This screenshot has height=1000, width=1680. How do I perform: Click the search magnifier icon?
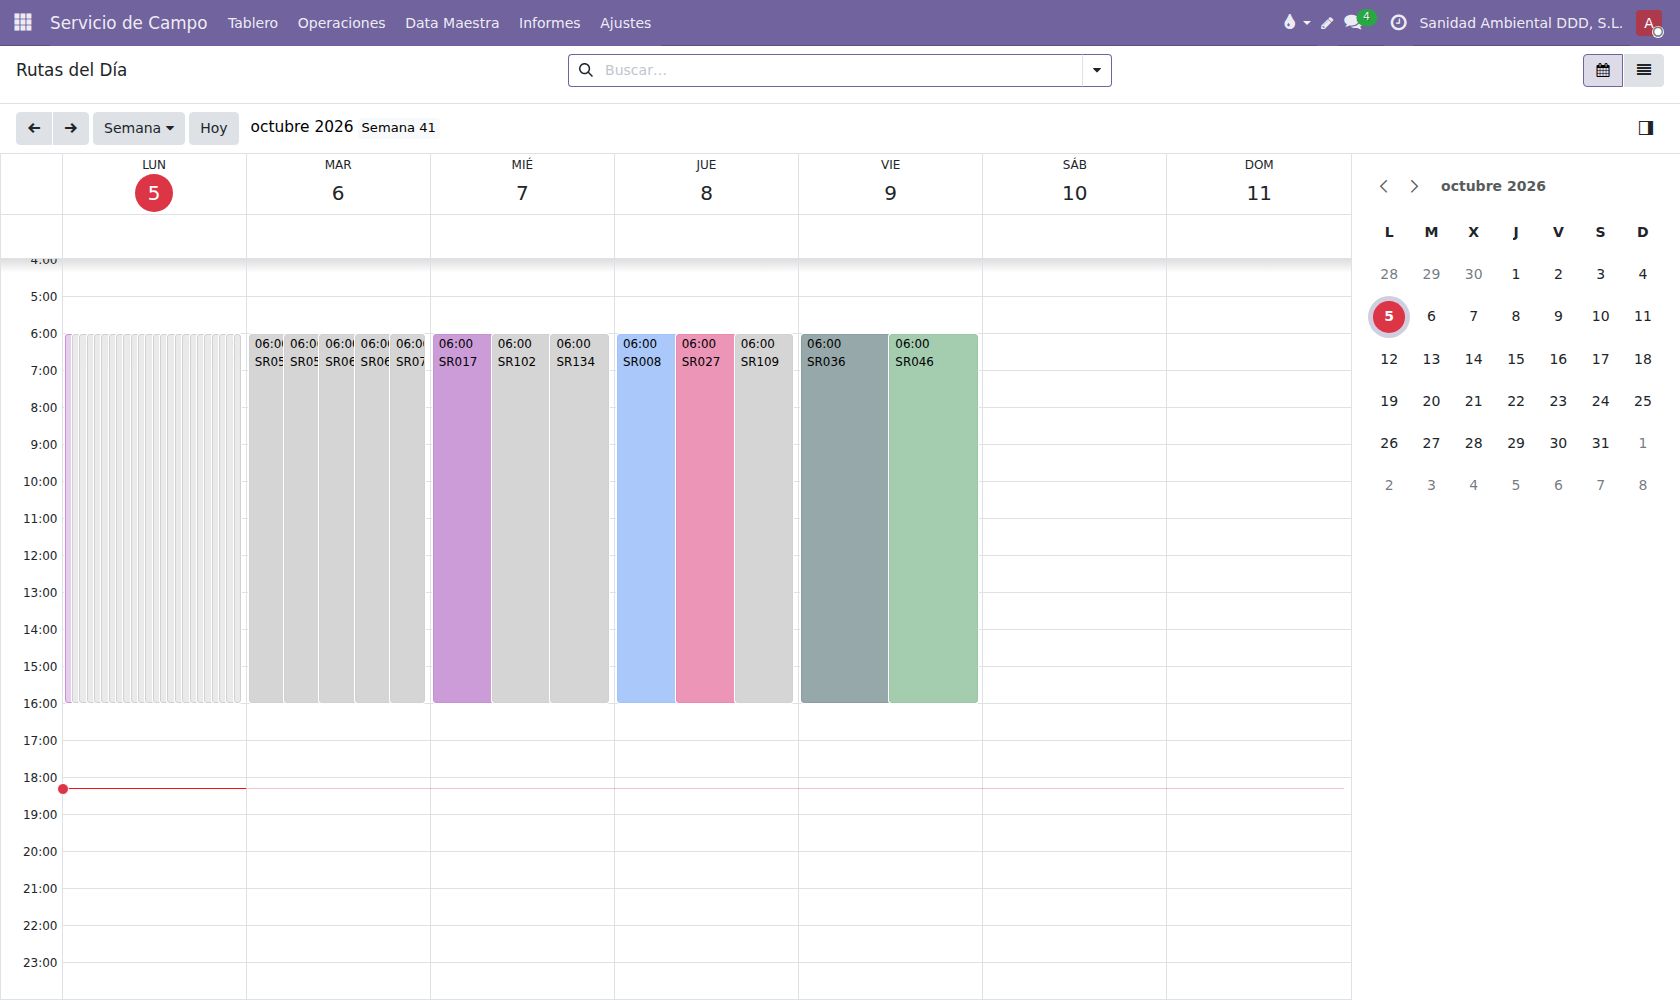pyautogui.click(x=586, y=70)
